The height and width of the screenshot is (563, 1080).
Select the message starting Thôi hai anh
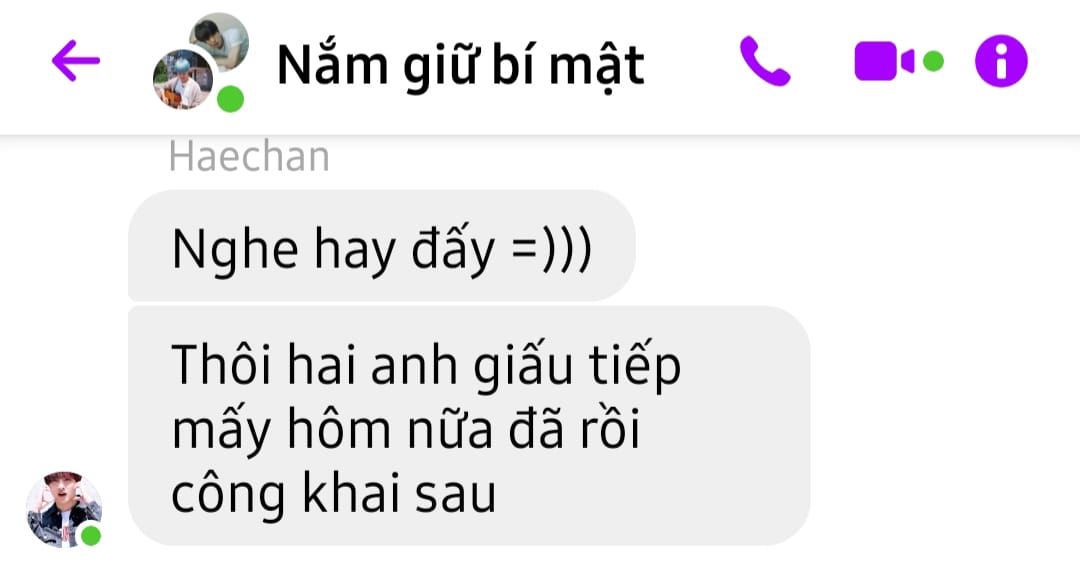[469, 426]
